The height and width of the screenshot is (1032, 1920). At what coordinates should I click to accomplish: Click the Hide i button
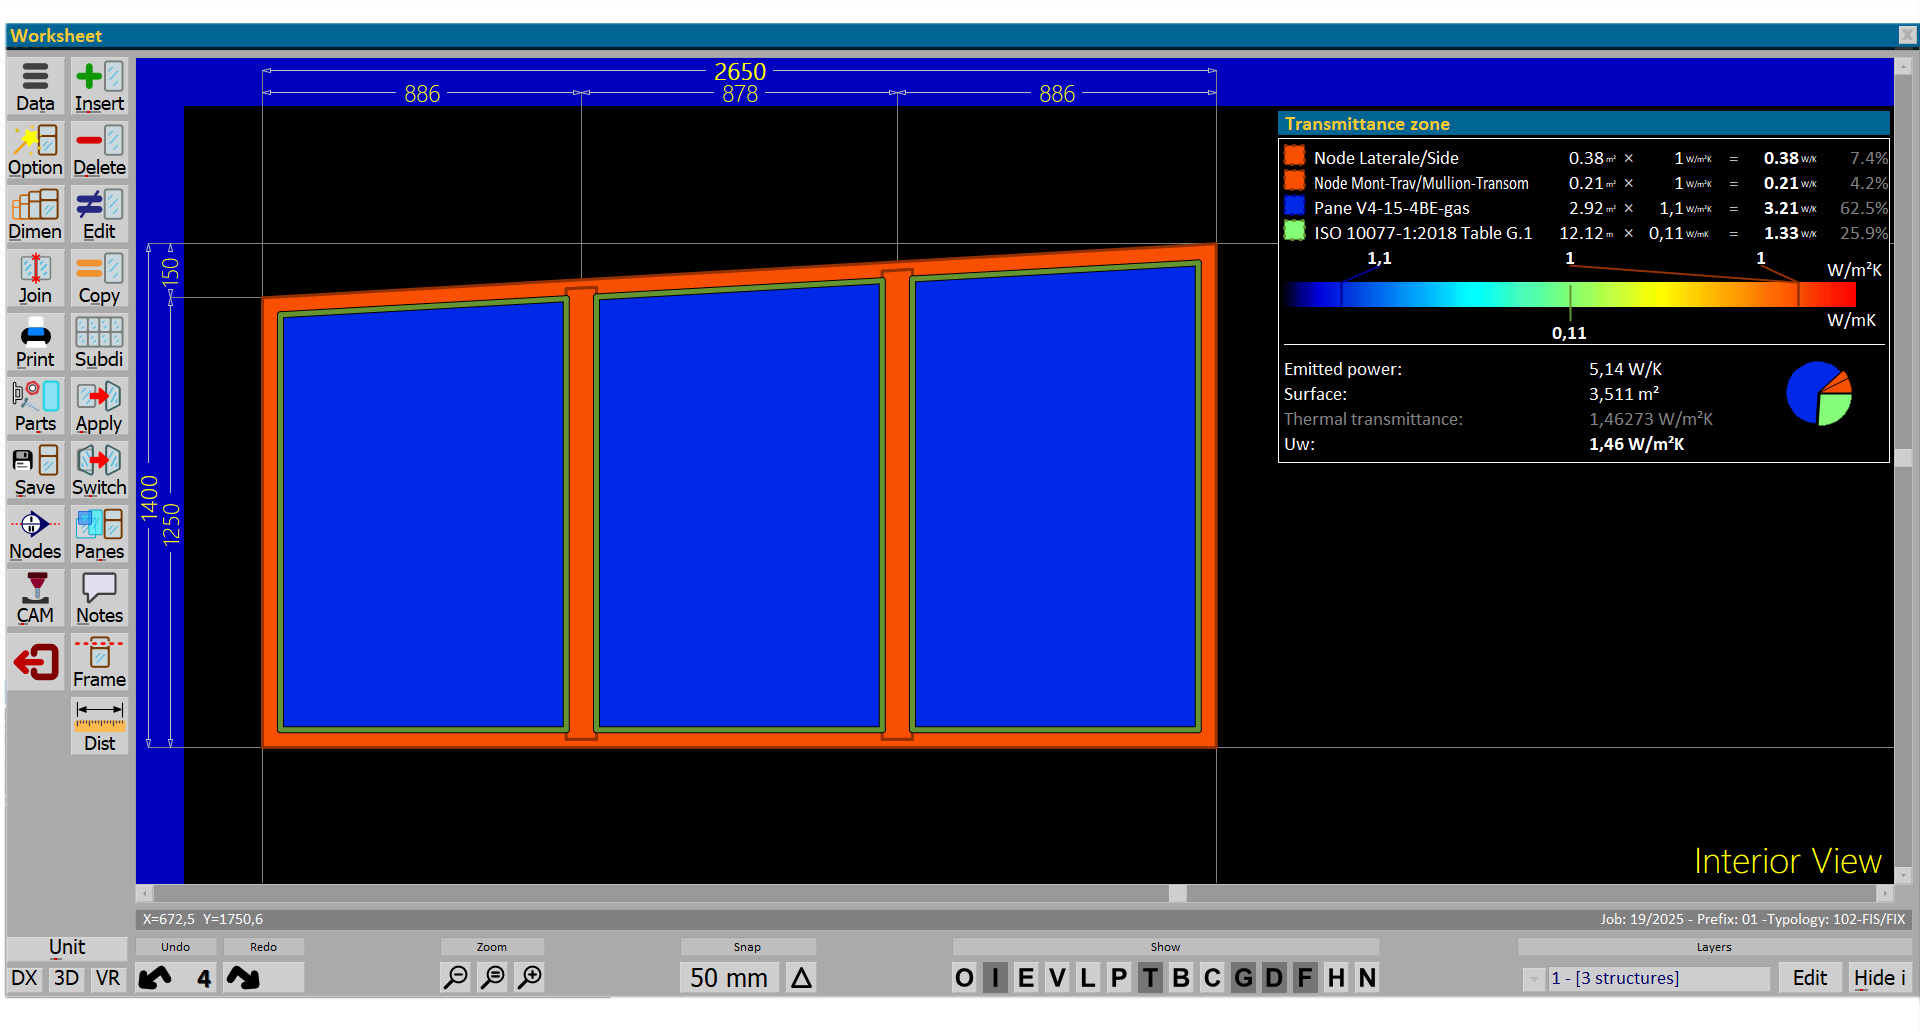pyautogui.click(x=1879, y=977)
